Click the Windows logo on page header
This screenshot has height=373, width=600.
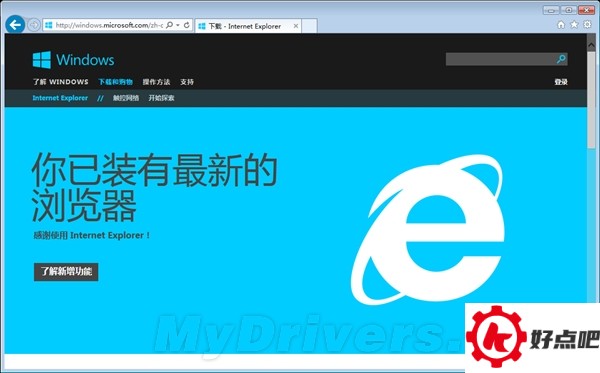click(73, 60)
